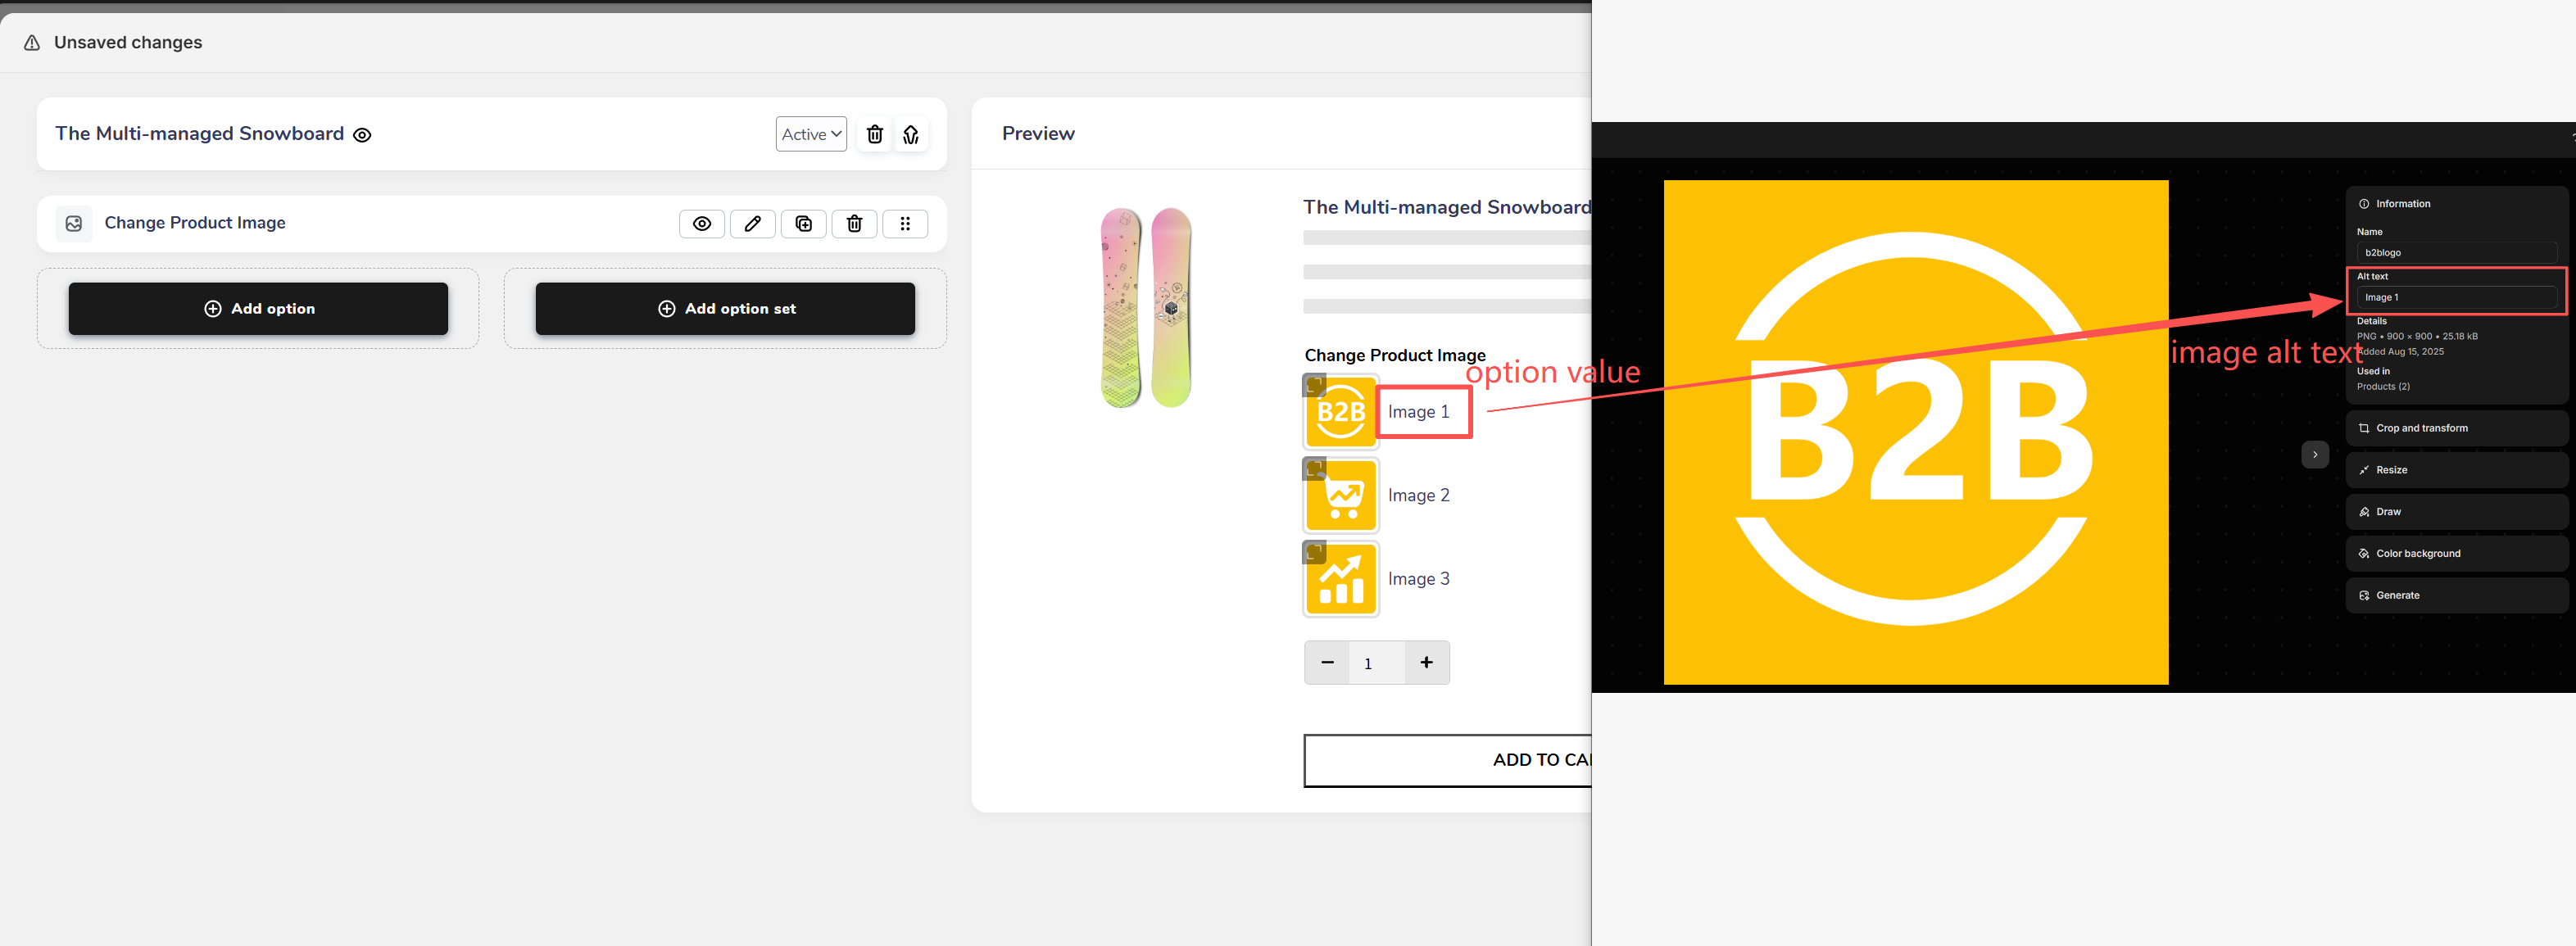The height and width of the screenshot is (946, 2576).
Task: Grab the drag handle dots icon
Action: [904, 224]
